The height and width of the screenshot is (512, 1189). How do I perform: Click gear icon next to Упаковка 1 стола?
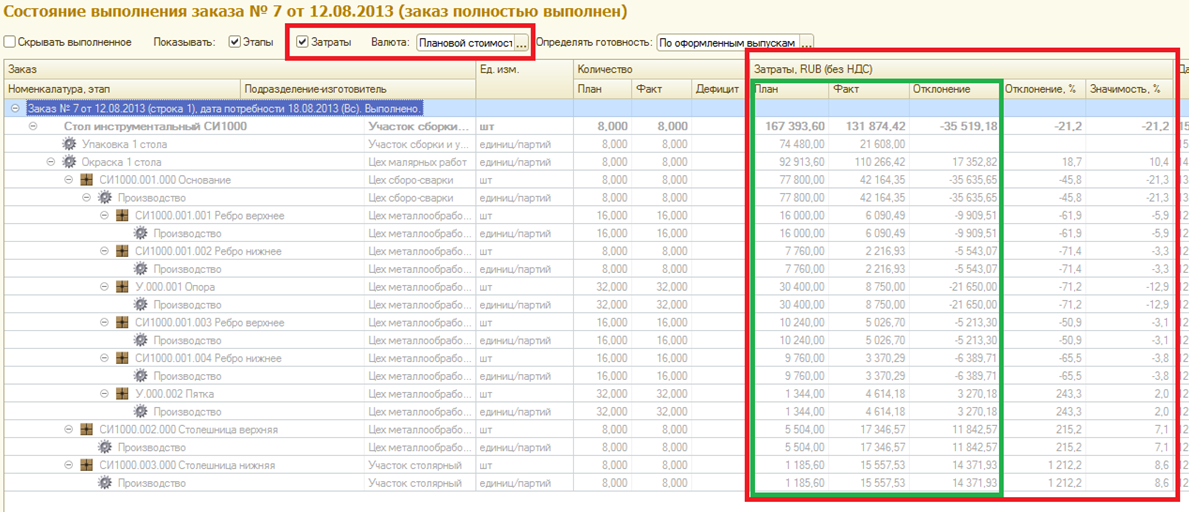point(70,144)
